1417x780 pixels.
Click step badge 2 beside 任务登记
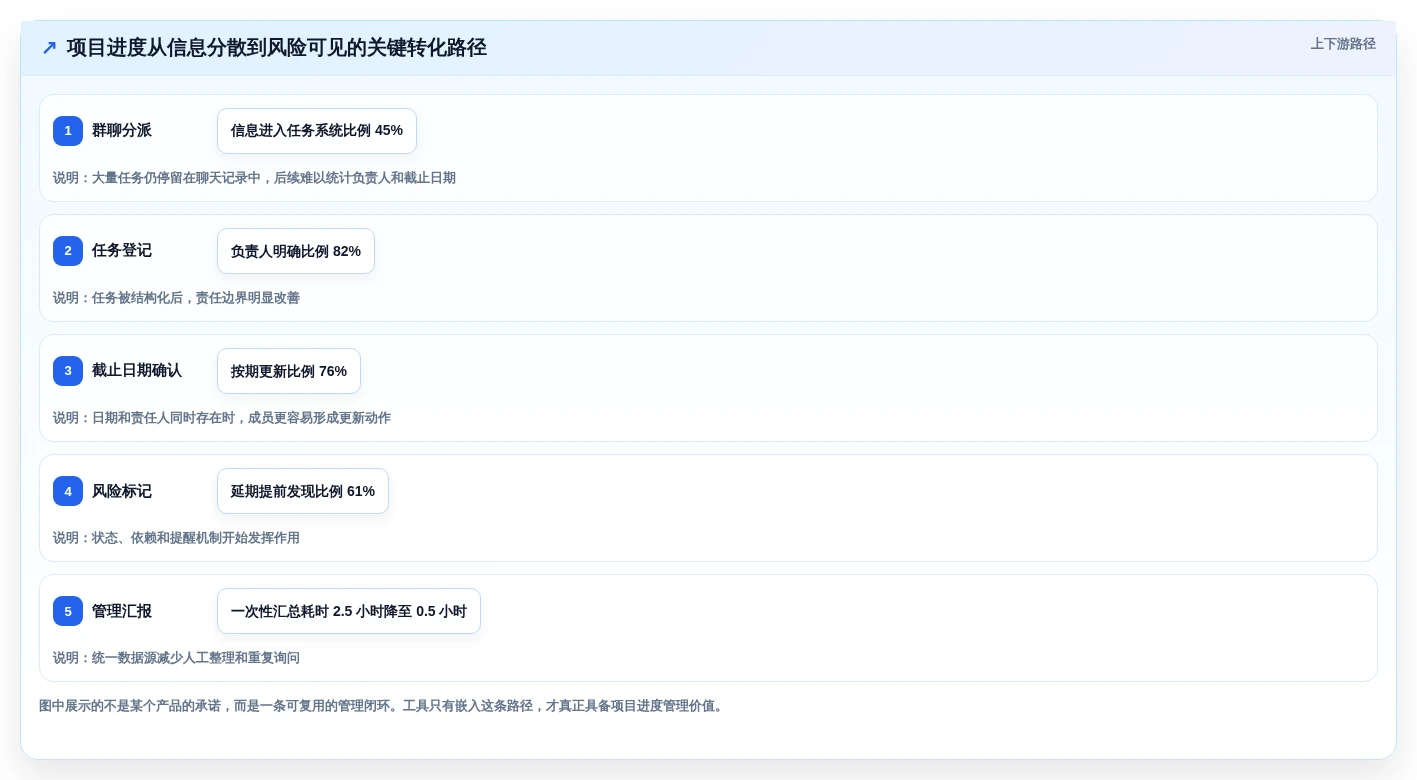[68, 251]
